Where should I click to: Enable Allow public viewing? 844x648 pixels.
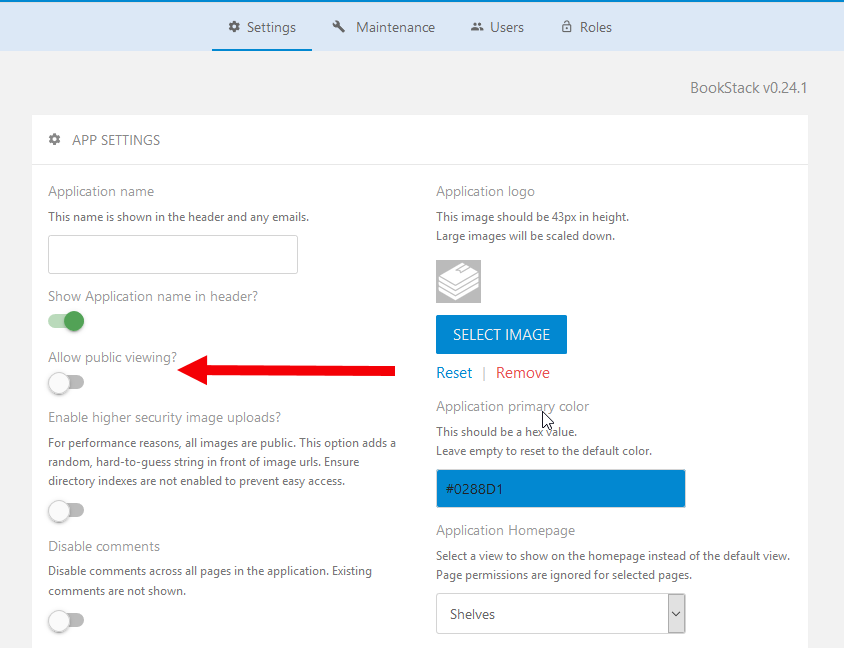(x=66, y=383)
